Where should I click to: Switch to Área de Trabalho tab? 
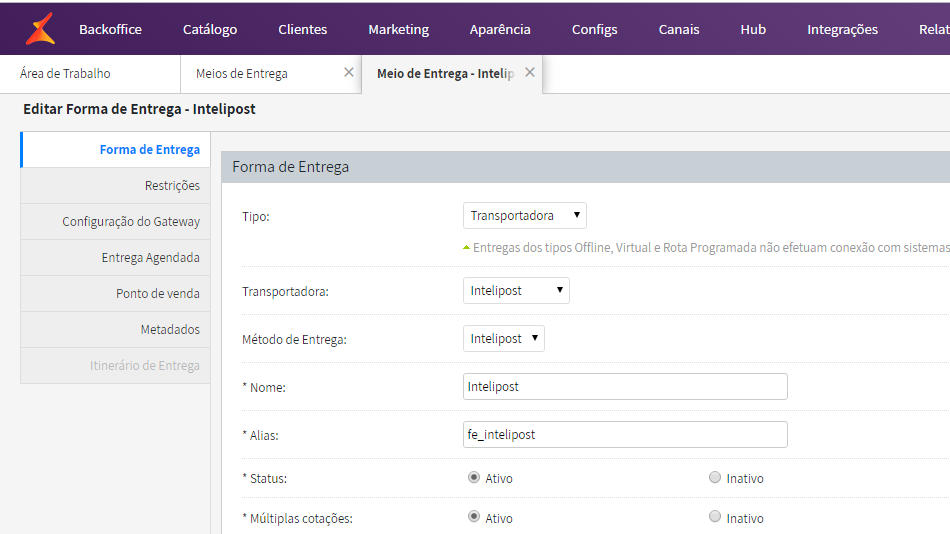click(x=90, y=74)
